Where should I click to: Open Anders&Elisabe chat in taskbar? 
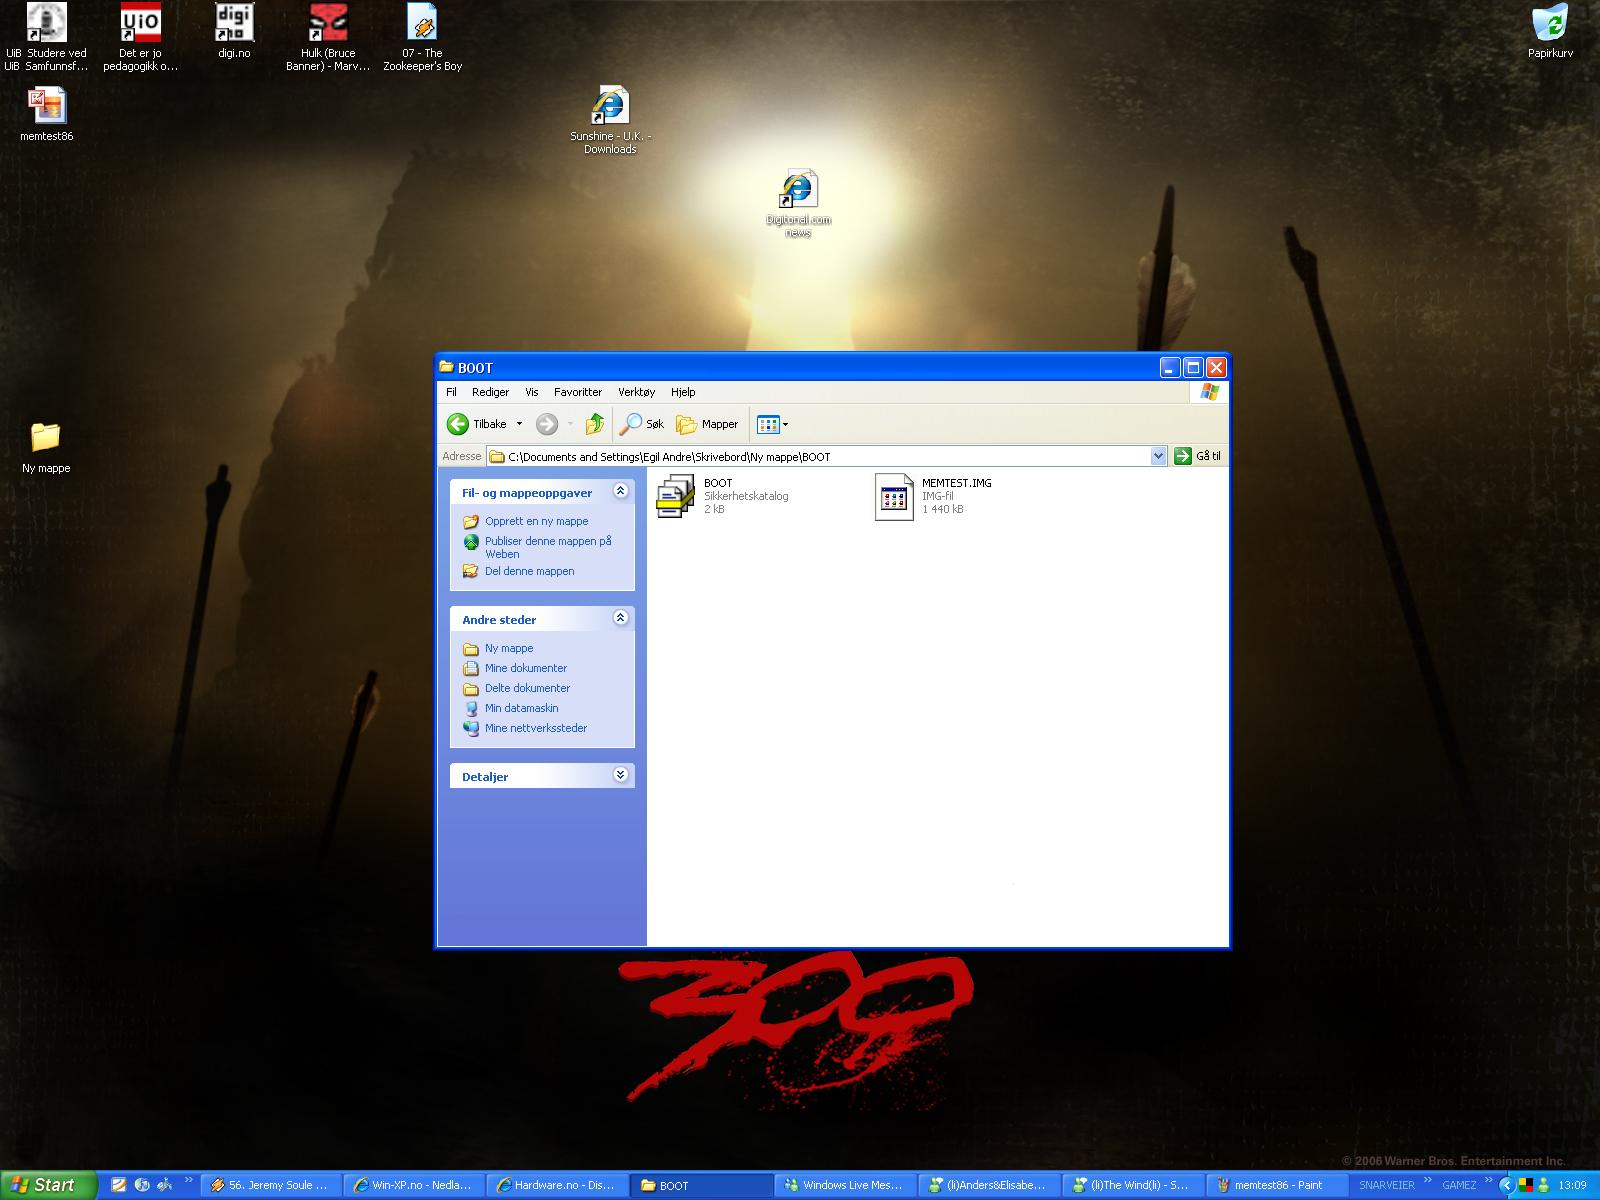point(990,1185)
